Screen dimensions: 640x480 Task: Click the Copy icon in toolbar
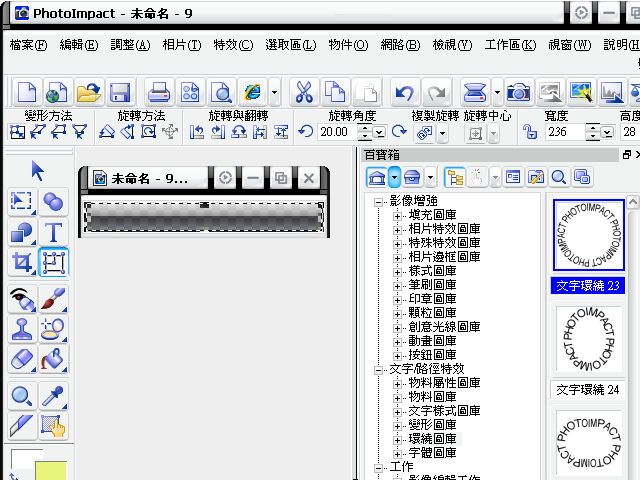pos(335,91)
